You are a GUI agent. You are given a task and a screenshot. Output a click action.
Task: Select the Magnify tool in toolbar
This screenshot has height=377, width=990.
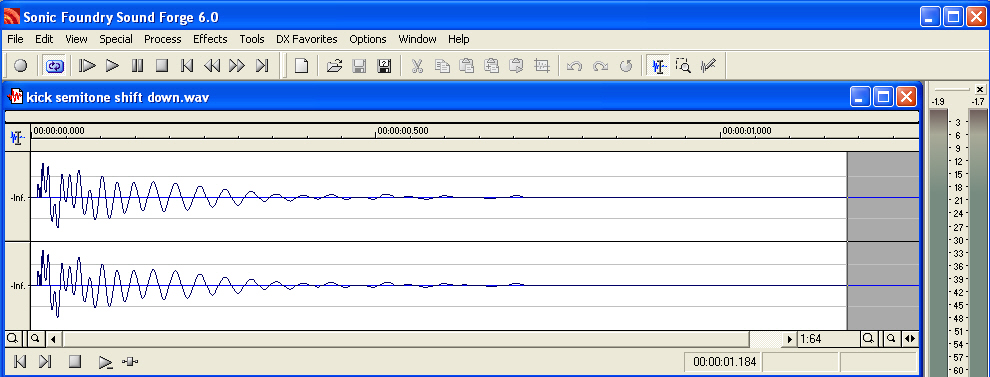coord(683,66)
